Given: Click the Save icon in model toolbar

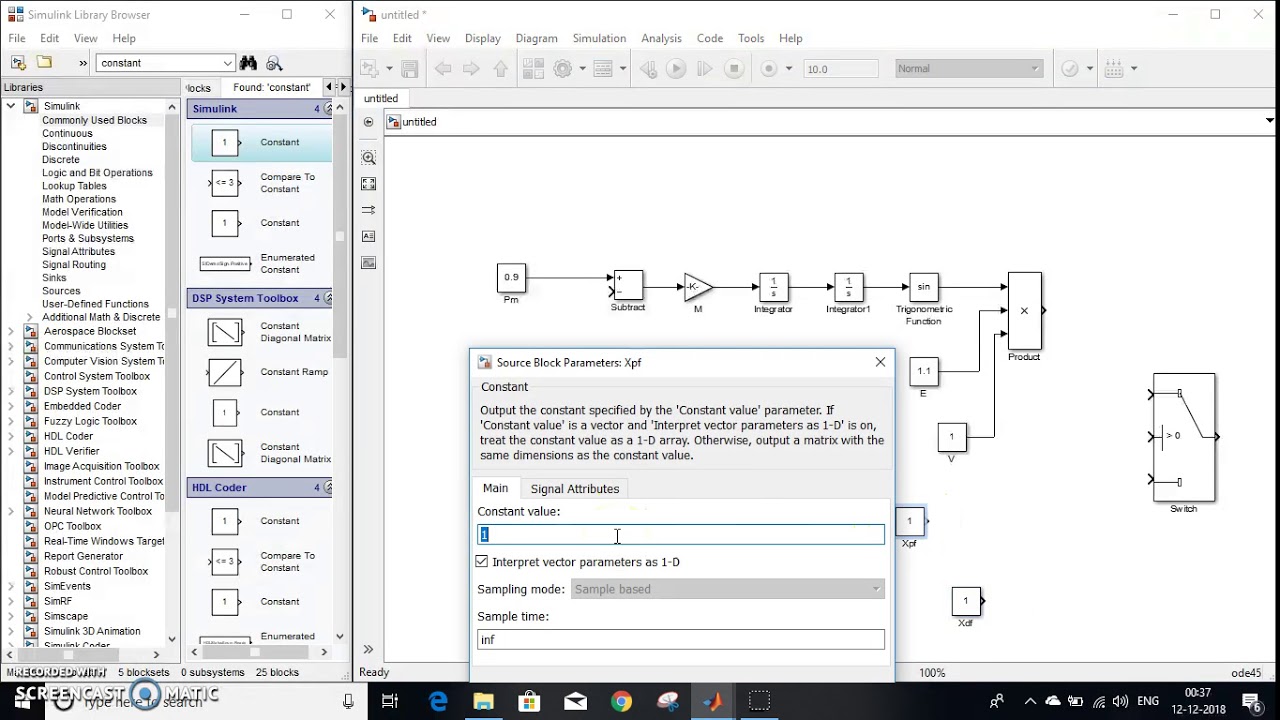Looking at the screenshot, I should pyautogui.click(x=409, y=69).
